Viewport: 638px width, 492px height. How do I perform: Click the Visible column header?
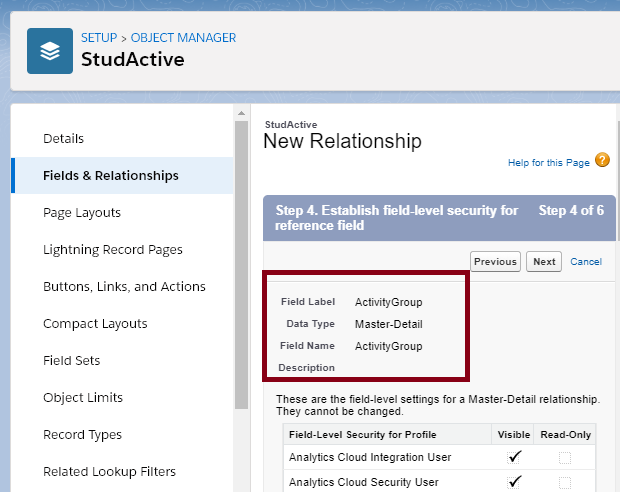point(513,435)
